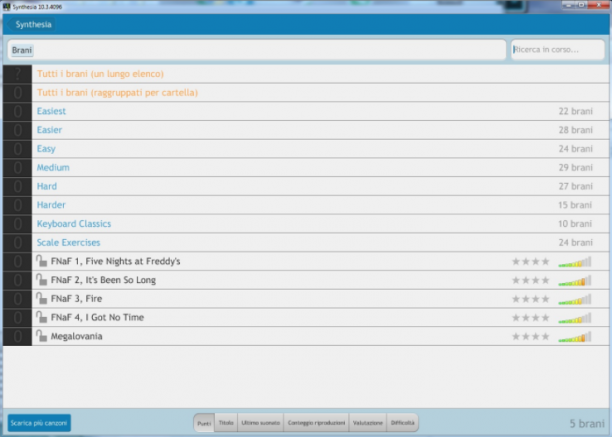Image resolution: width=612 pixels, height=437 pixels.
Task: Focus the Ricerca in corso search field
Action: (x=558, y=50)
